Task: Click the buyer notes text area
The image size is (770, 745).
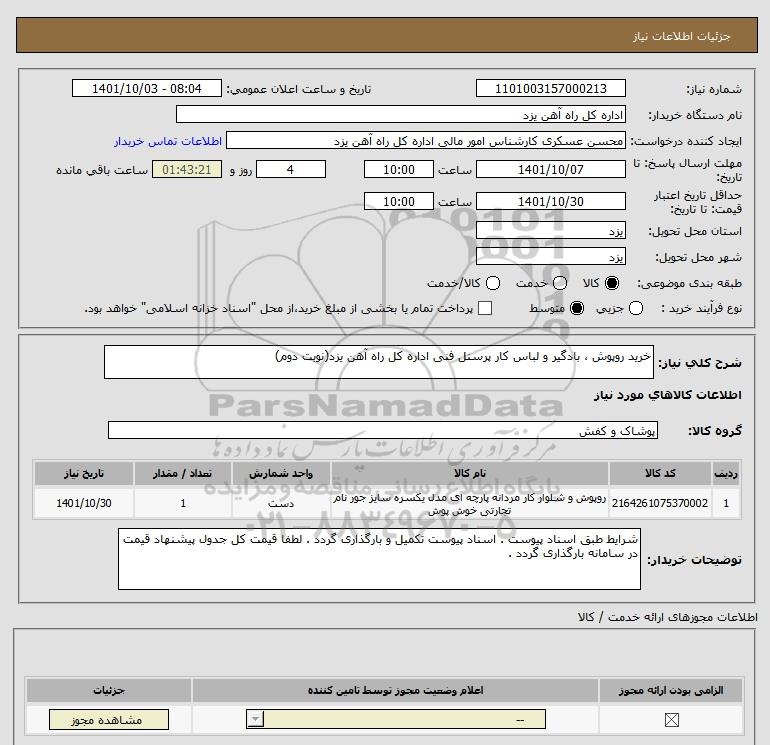Action: click(x=379, y=559)
